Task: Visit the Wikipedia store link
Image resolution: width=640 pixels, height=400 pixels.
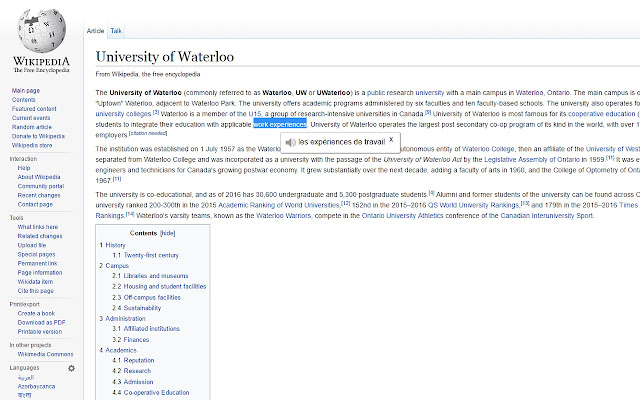Action: click(x=31, y=145)
